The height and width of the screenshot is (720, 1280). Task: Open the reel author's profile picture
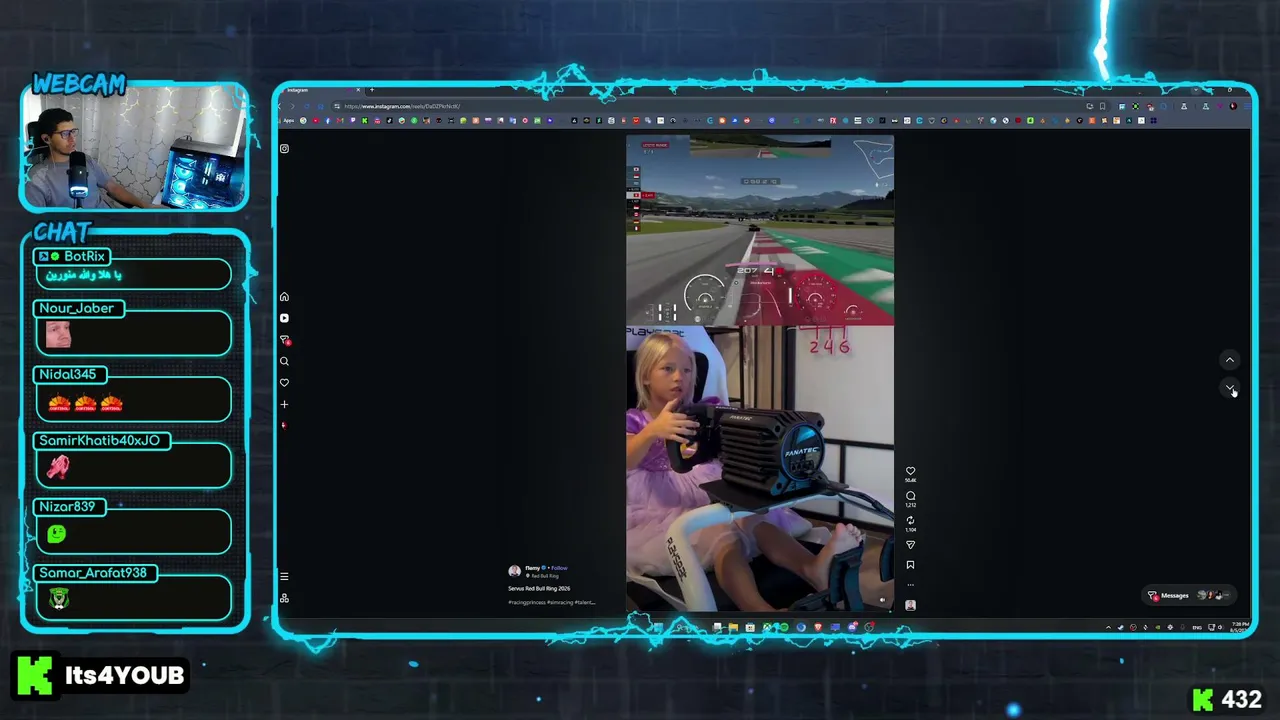(x=514, y=571)
